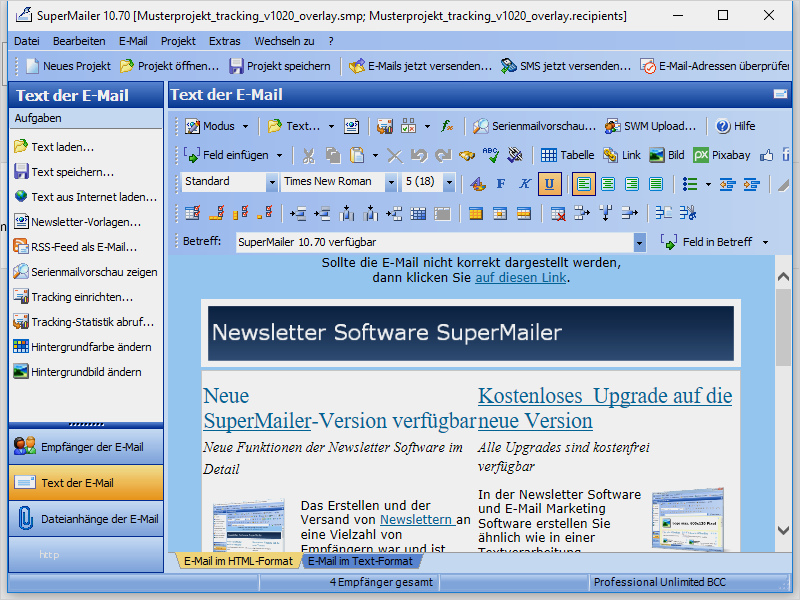
Task: Click the font color palette icon
Action: click(477, 183)
